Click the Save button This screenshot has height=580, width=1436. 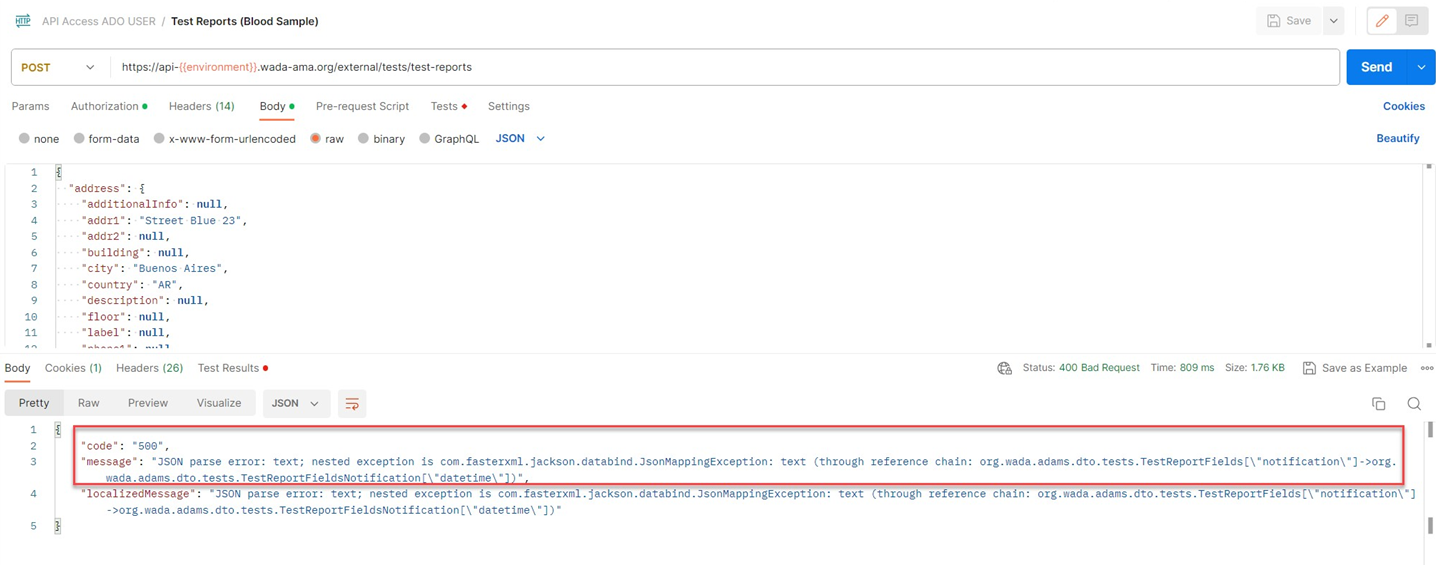point(1289,21)
